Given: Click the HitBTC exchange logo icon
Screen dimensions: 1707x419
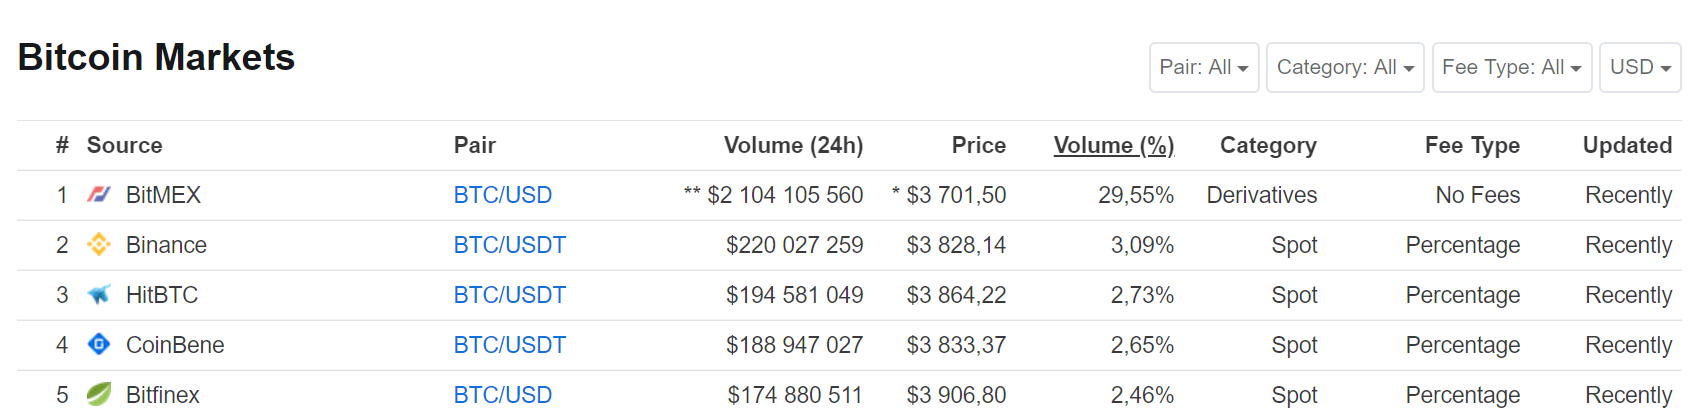Looking at the screenshot, I should 99,294.
